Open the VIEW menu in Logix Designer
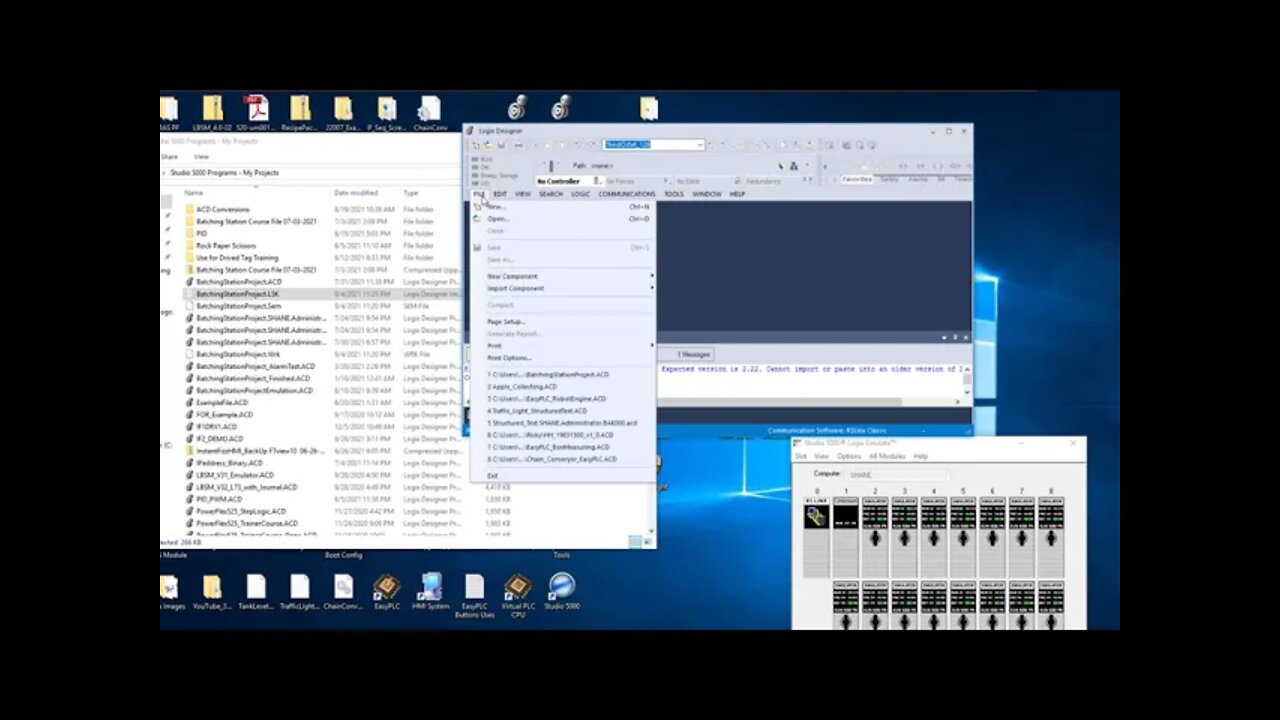The width and height of the screenshot is (1280, 720). pos(522,194)
